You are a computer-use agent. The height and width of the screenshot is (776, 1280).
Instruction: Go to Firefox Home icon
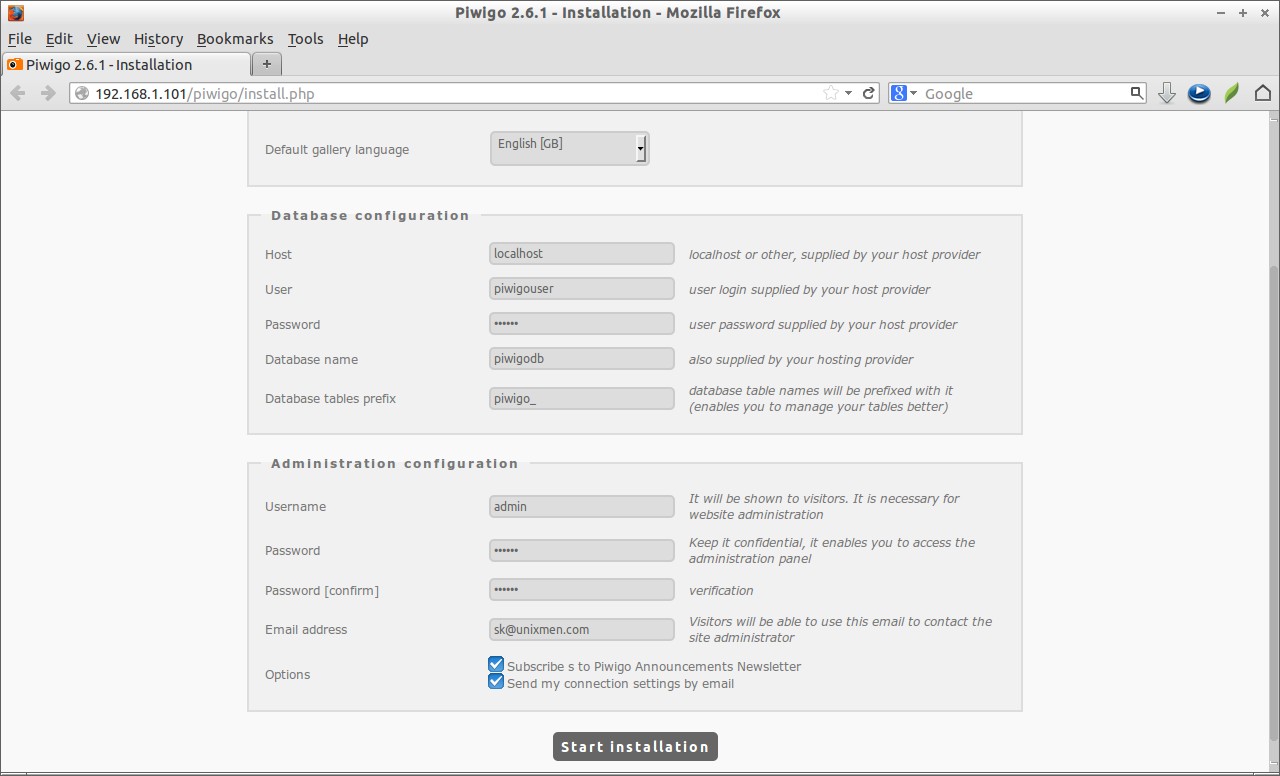tap(1262, 93)
